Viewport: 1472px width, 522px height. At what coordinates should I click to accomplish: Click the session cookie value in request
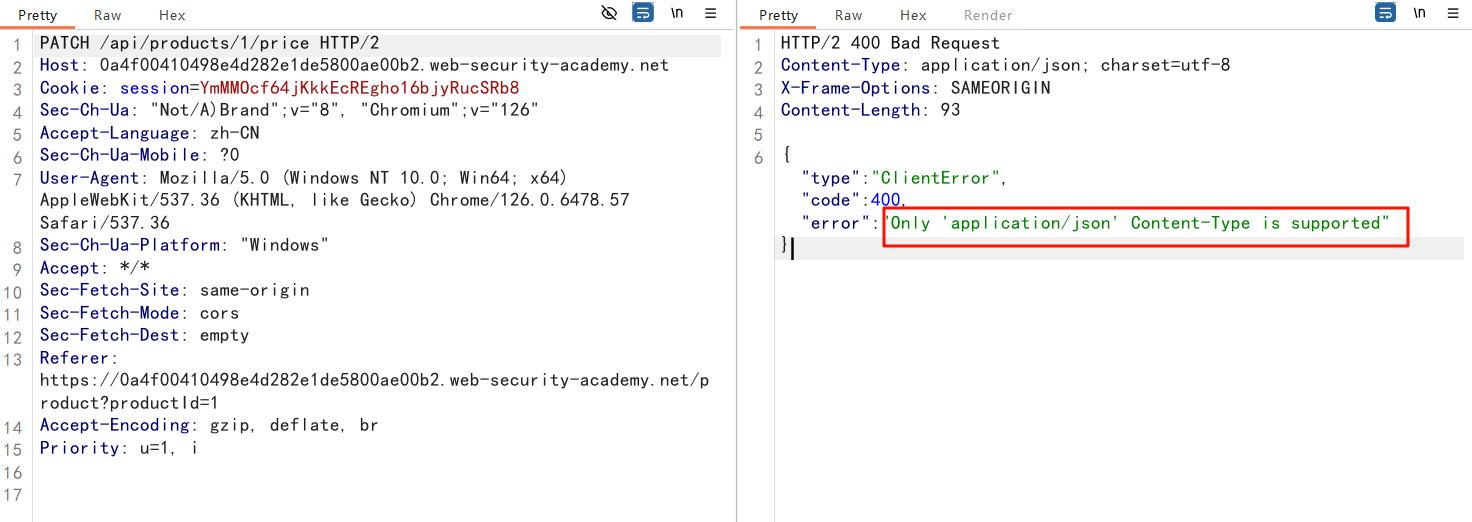pyautogui.click(x=359, y=88)
